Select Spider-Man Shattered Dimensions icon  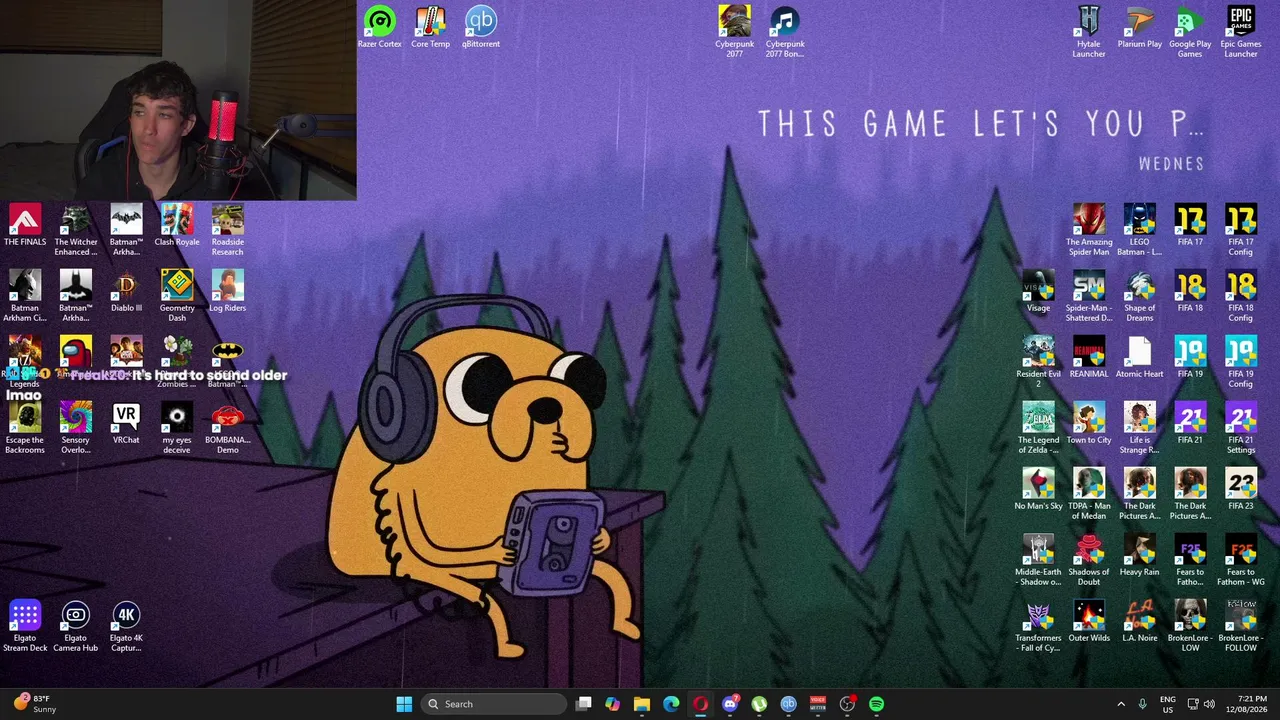tap(1089, 296)
